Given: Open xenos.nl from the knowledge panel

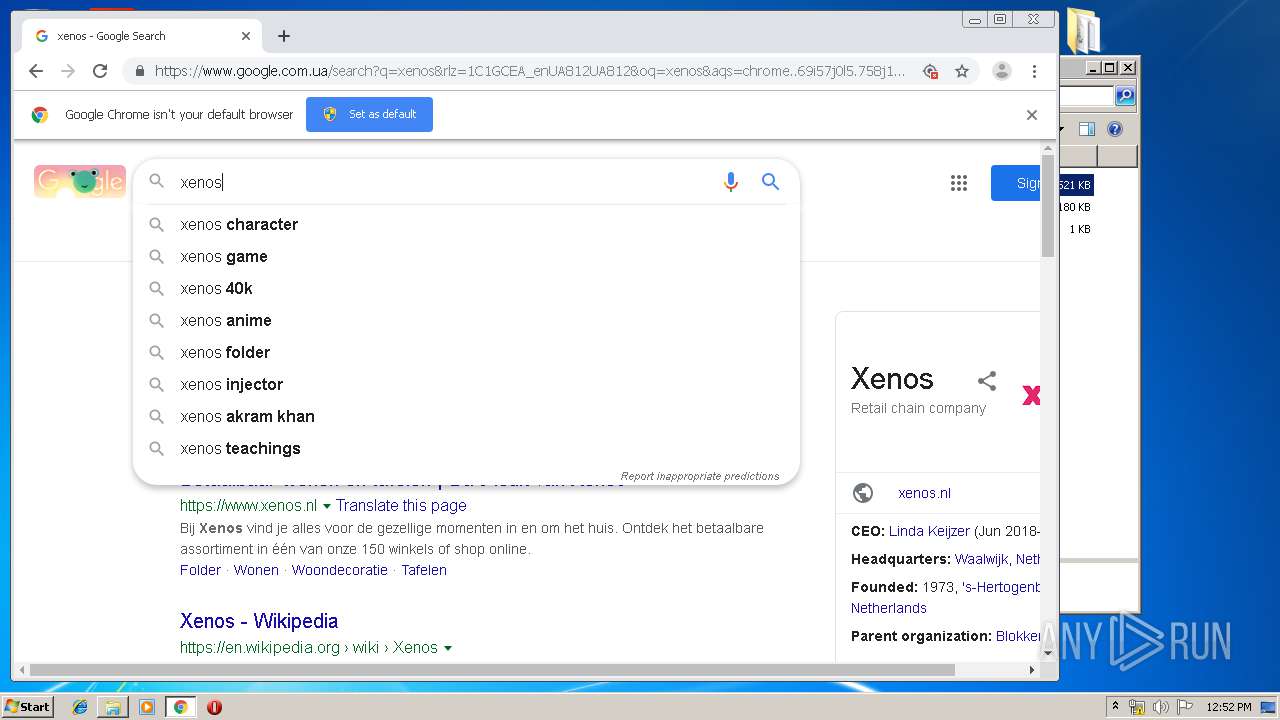Looking at the screenshot, I should point(924,493).
